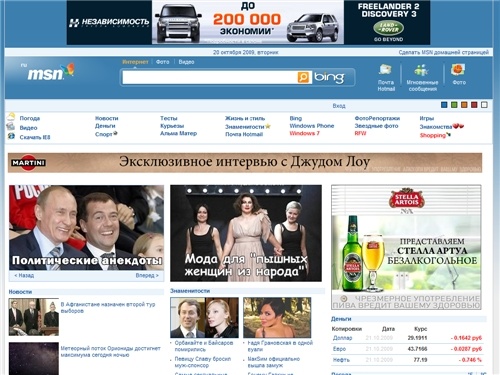Go to the Назад previous slide link
This screenshot has height=375, width=500.
pyautogui.click(x=24, y=276)
